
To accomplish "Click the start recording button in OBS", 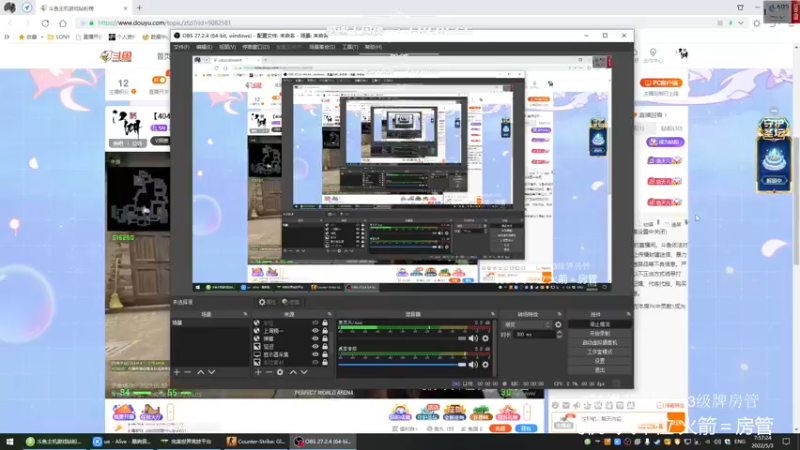I will (x=599, y=334).
